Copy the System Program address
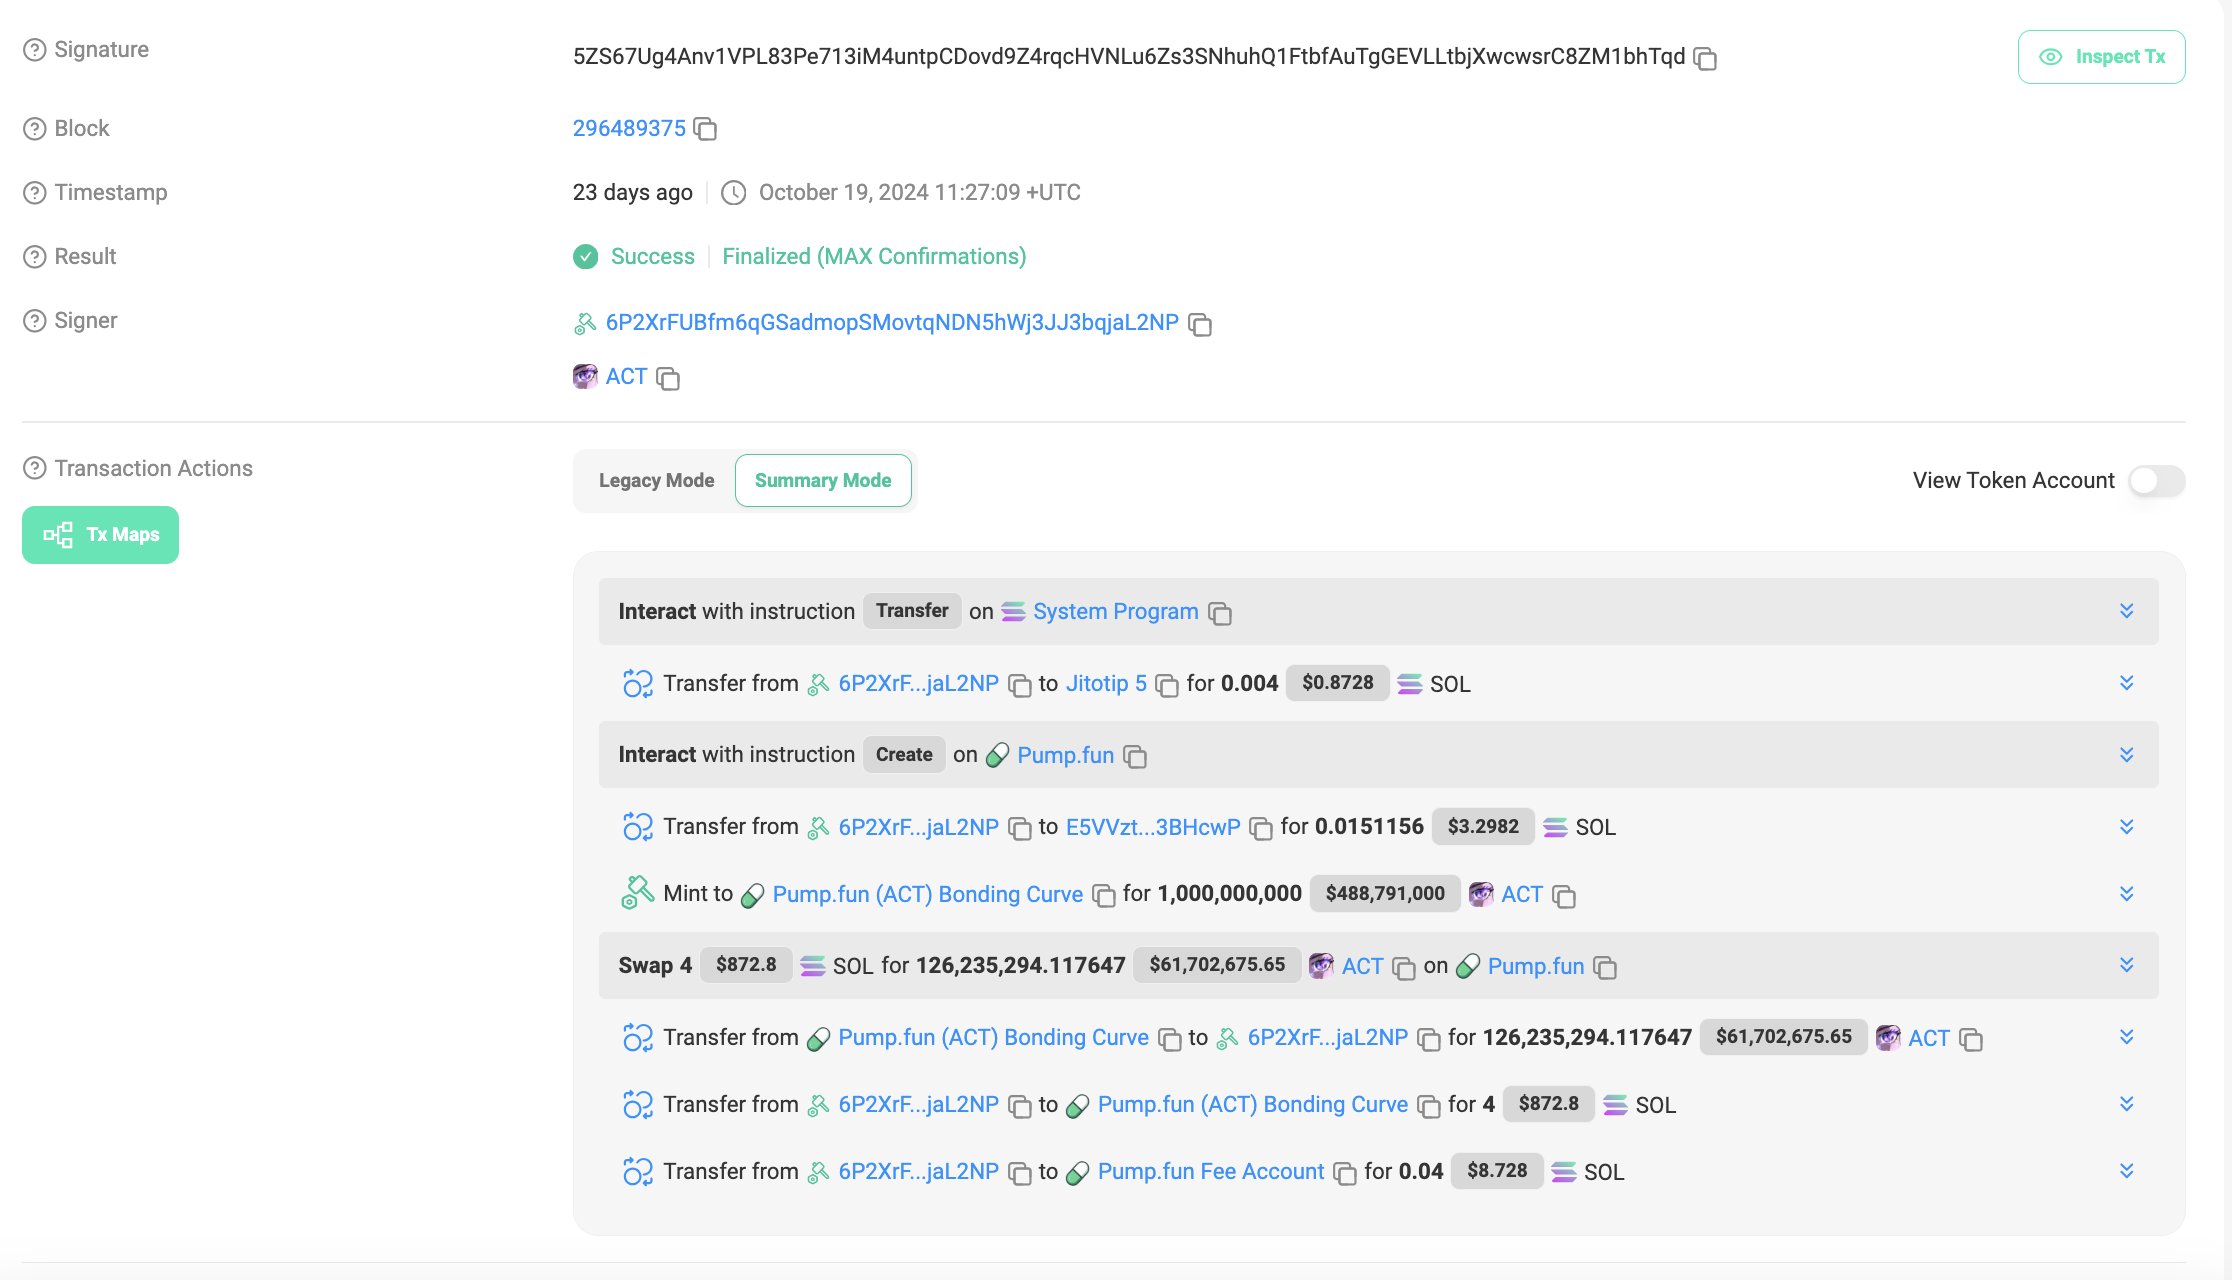This screenshot has height=1280, width=2232. click(x=1220, y=613)
